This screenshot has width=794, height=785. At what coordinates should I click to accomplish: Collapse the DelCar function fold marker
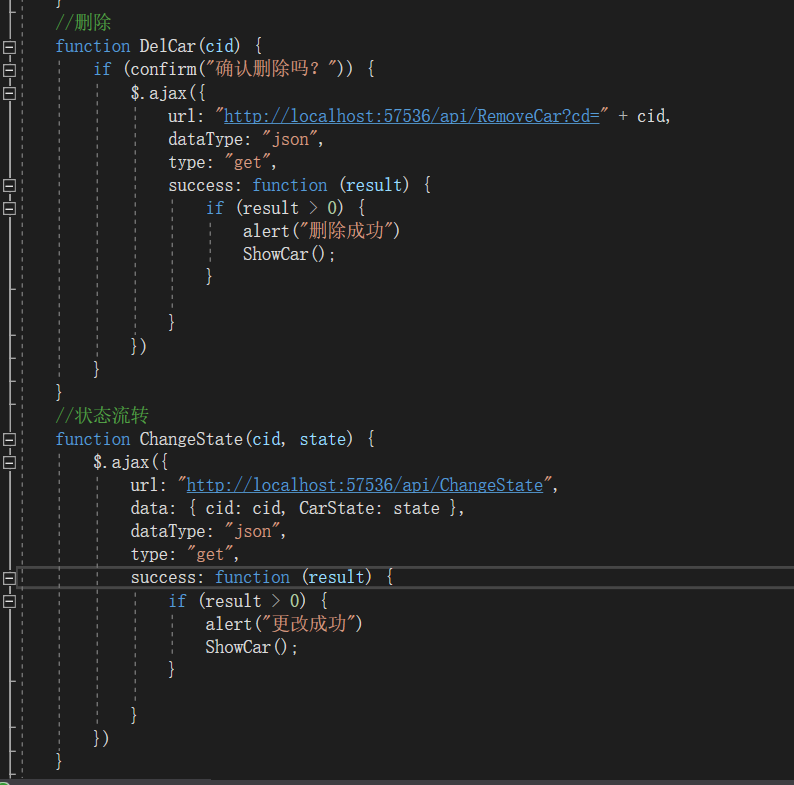pyautogui.click(x=10, y=47)
